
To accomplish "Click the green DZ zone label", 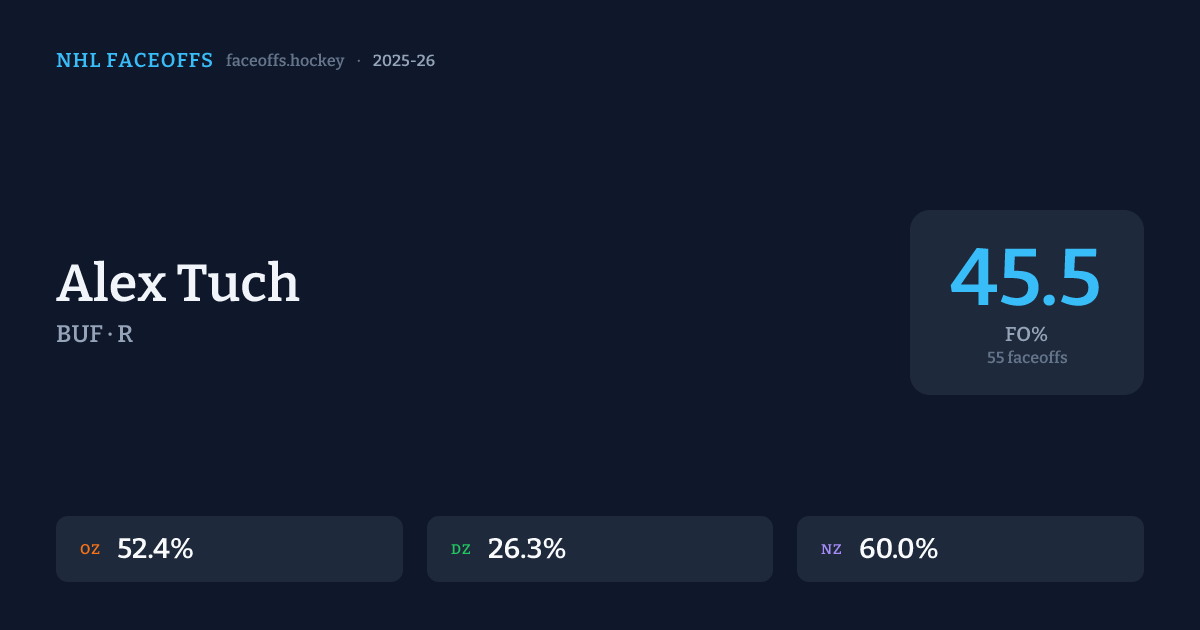I will coord(461,549).
